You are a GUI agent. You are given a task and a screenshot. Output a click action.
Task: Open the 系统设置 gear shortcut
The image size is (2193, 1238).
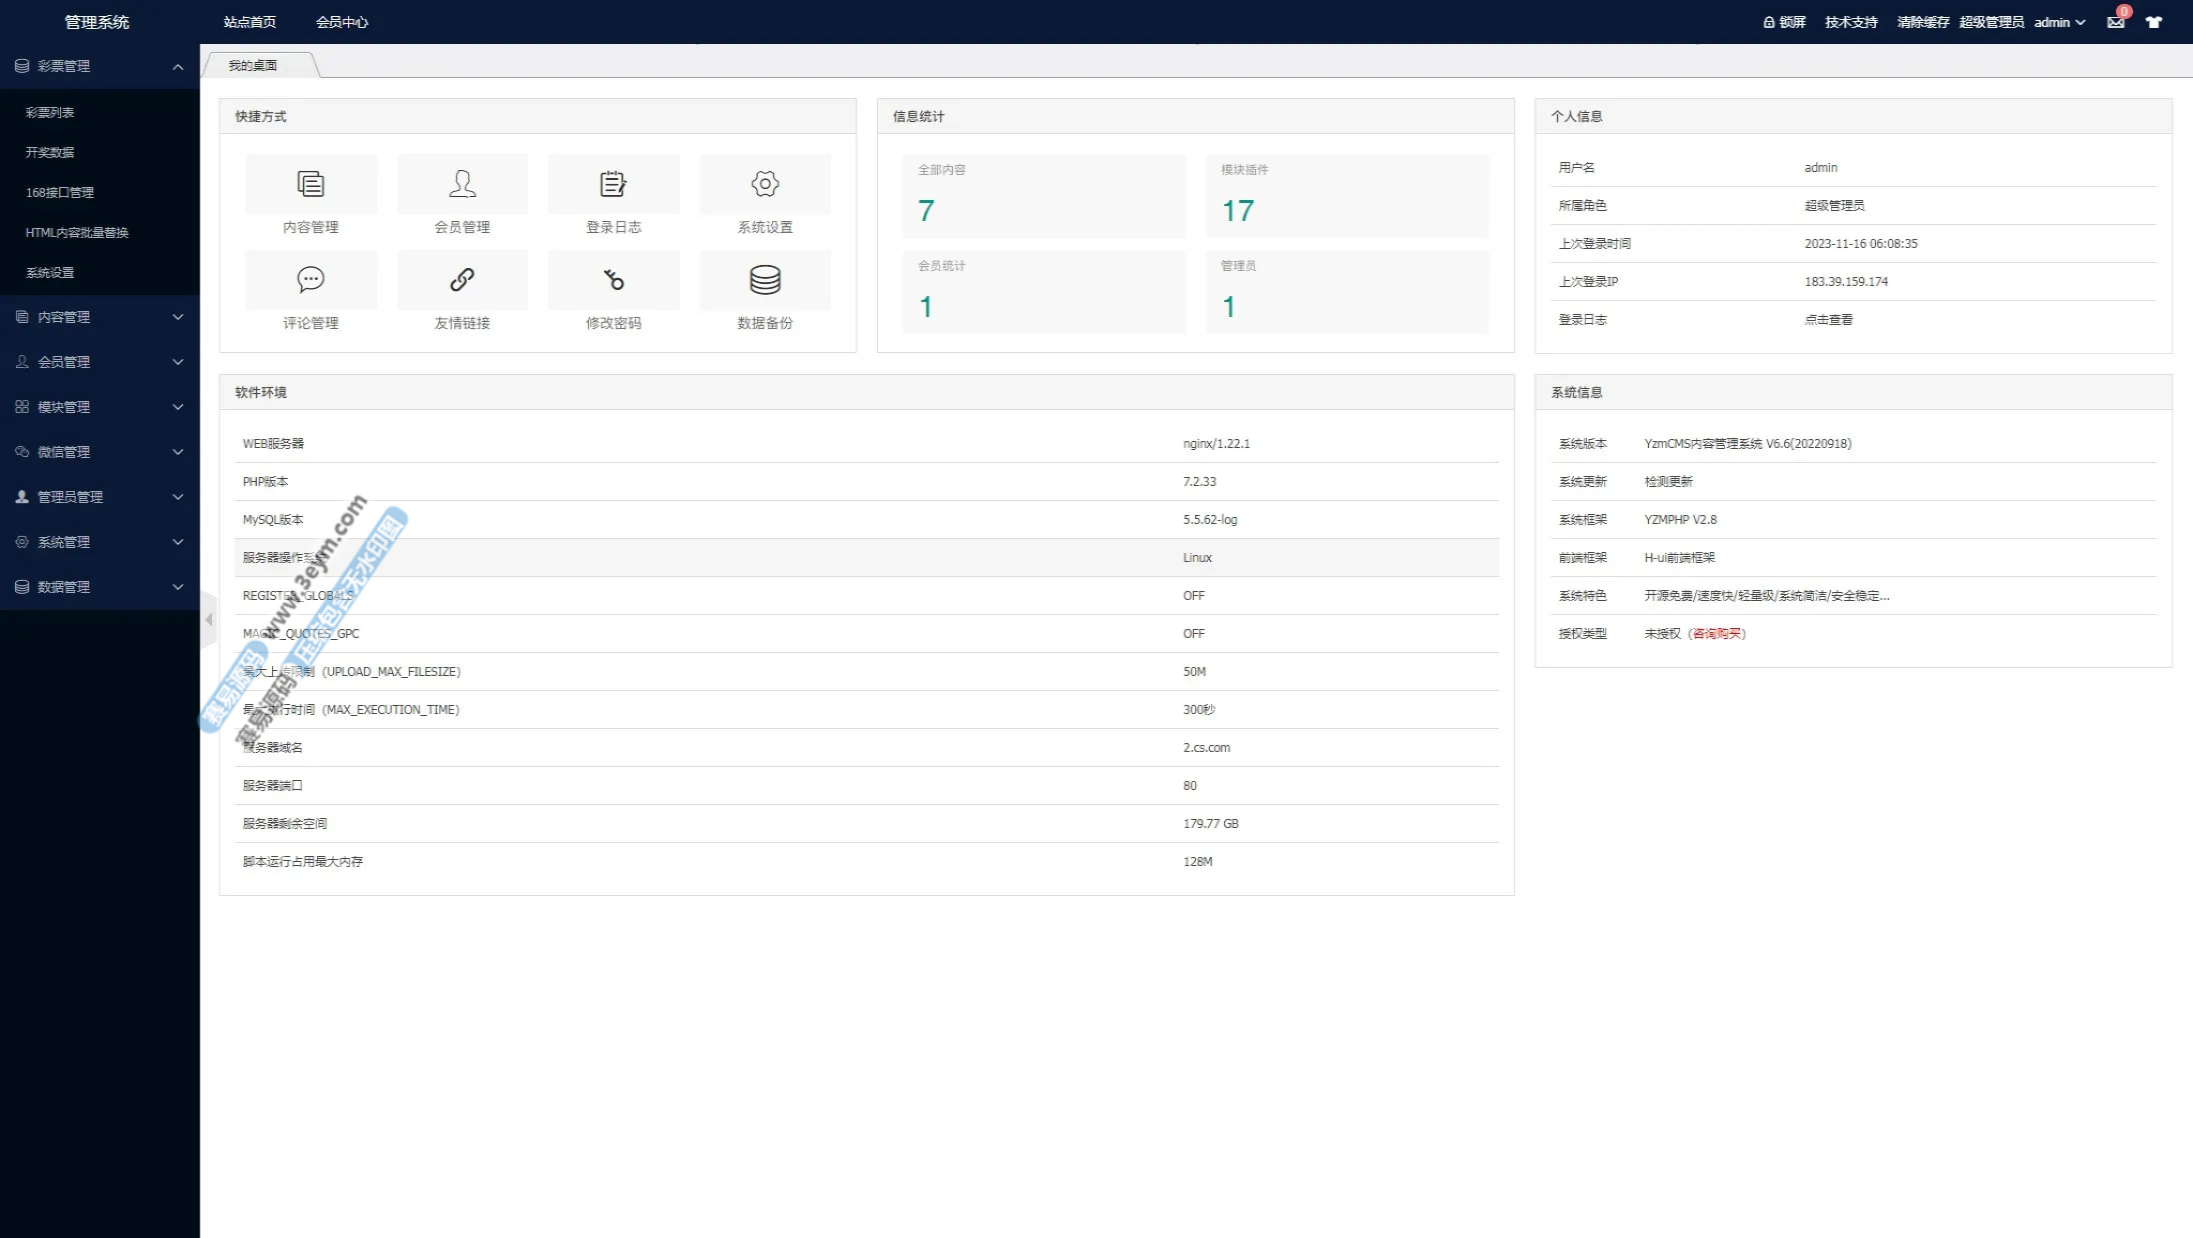tap(765, 185)
